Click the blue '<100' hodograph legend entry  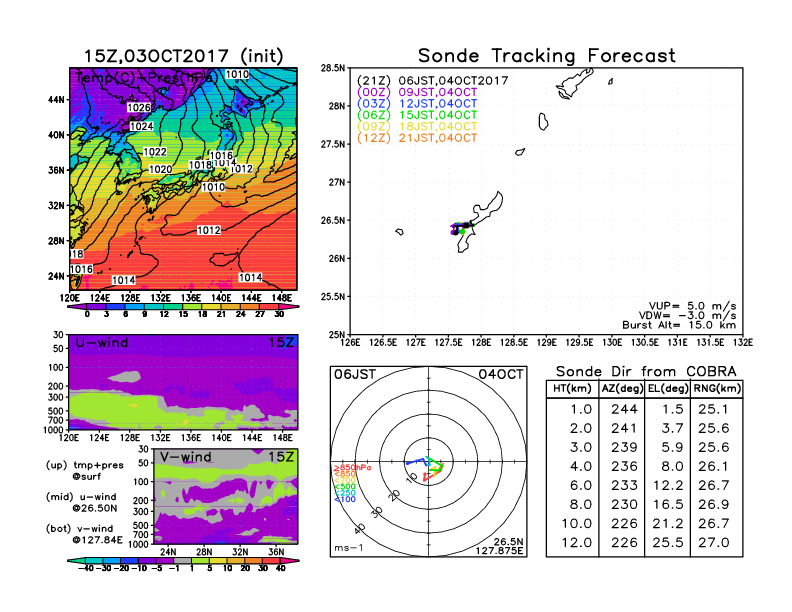[x=345, y=499]
